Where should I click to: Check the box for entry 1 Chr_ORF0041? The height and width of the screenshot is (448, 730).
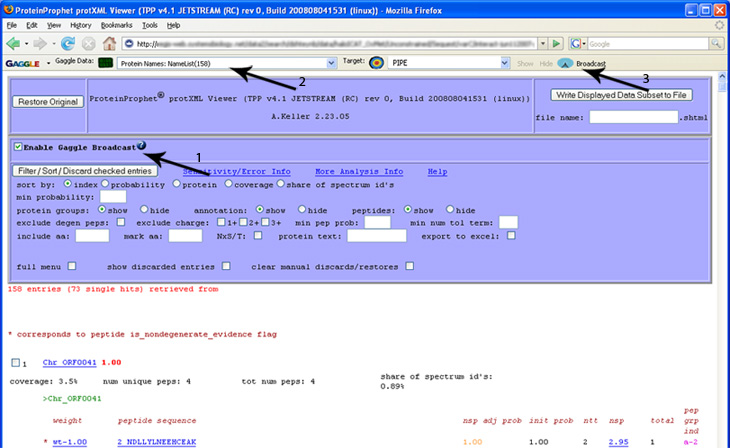click(x=15, y=362)
